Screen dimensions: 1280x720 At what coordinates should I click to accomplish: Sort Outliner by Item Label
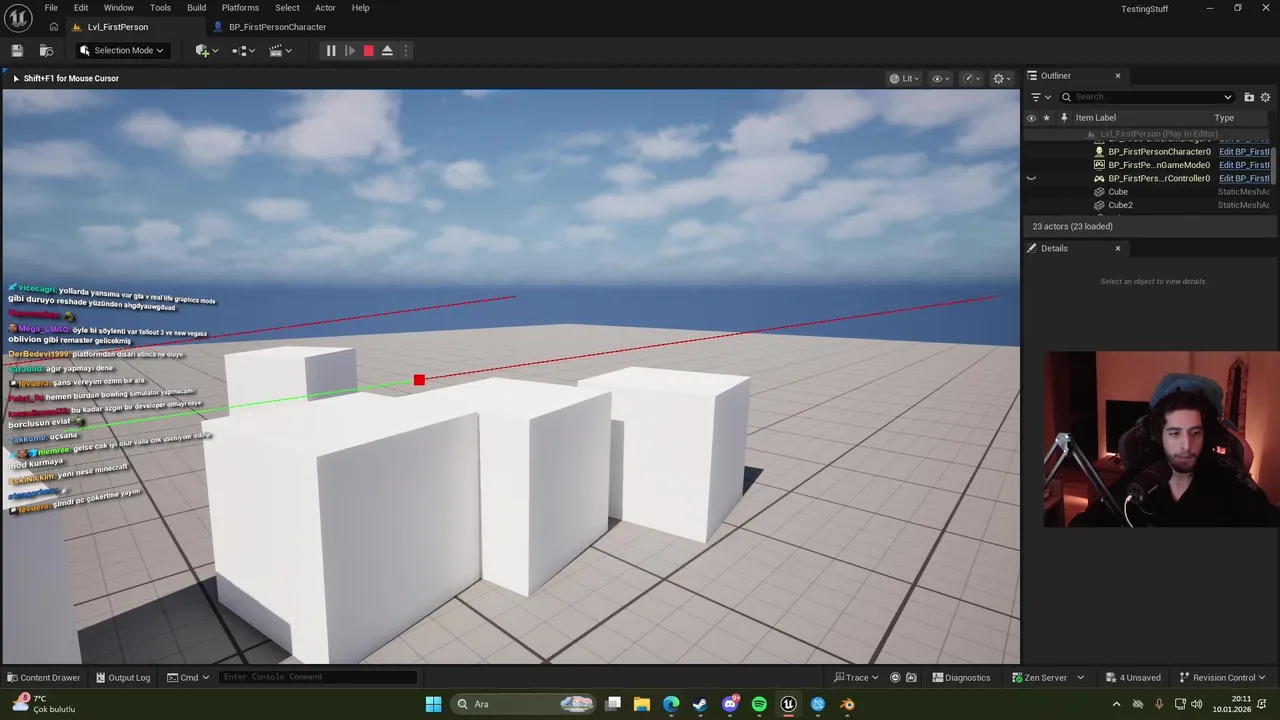(1095, 118)
